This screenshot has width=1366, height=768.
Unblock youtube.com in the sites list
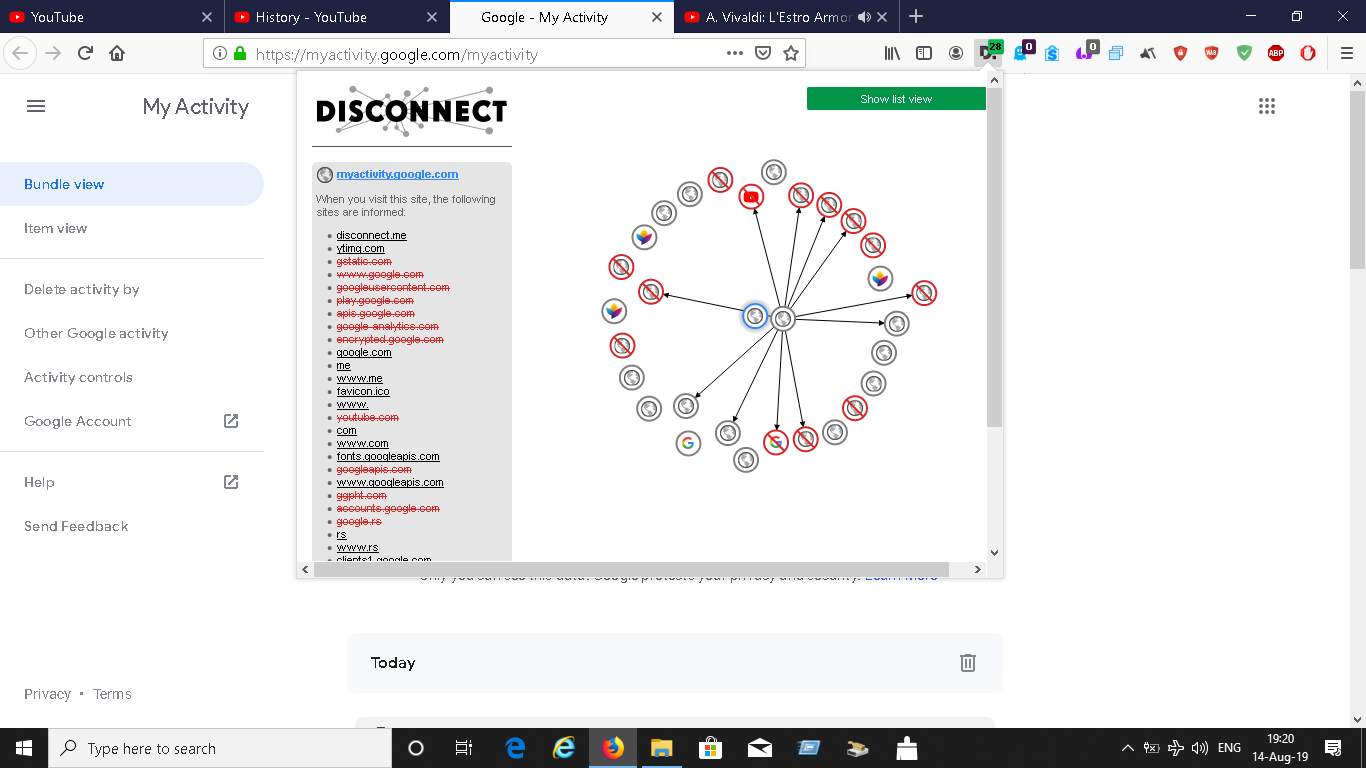click(367, 418)
